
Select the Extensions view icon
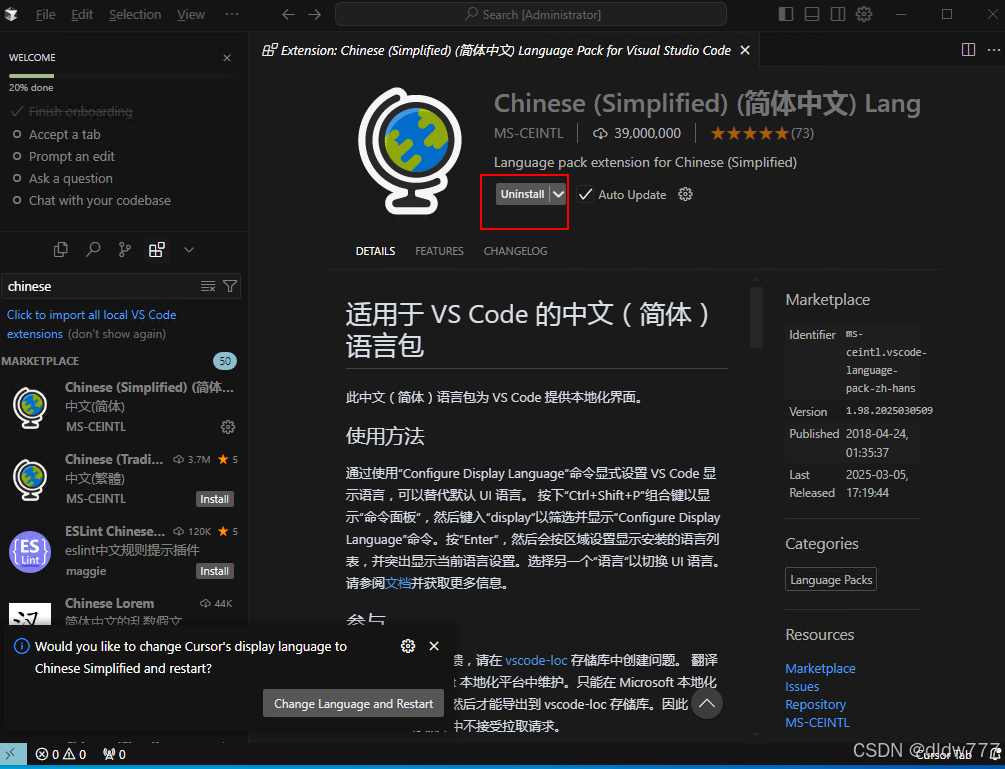[x=157, y=249]
